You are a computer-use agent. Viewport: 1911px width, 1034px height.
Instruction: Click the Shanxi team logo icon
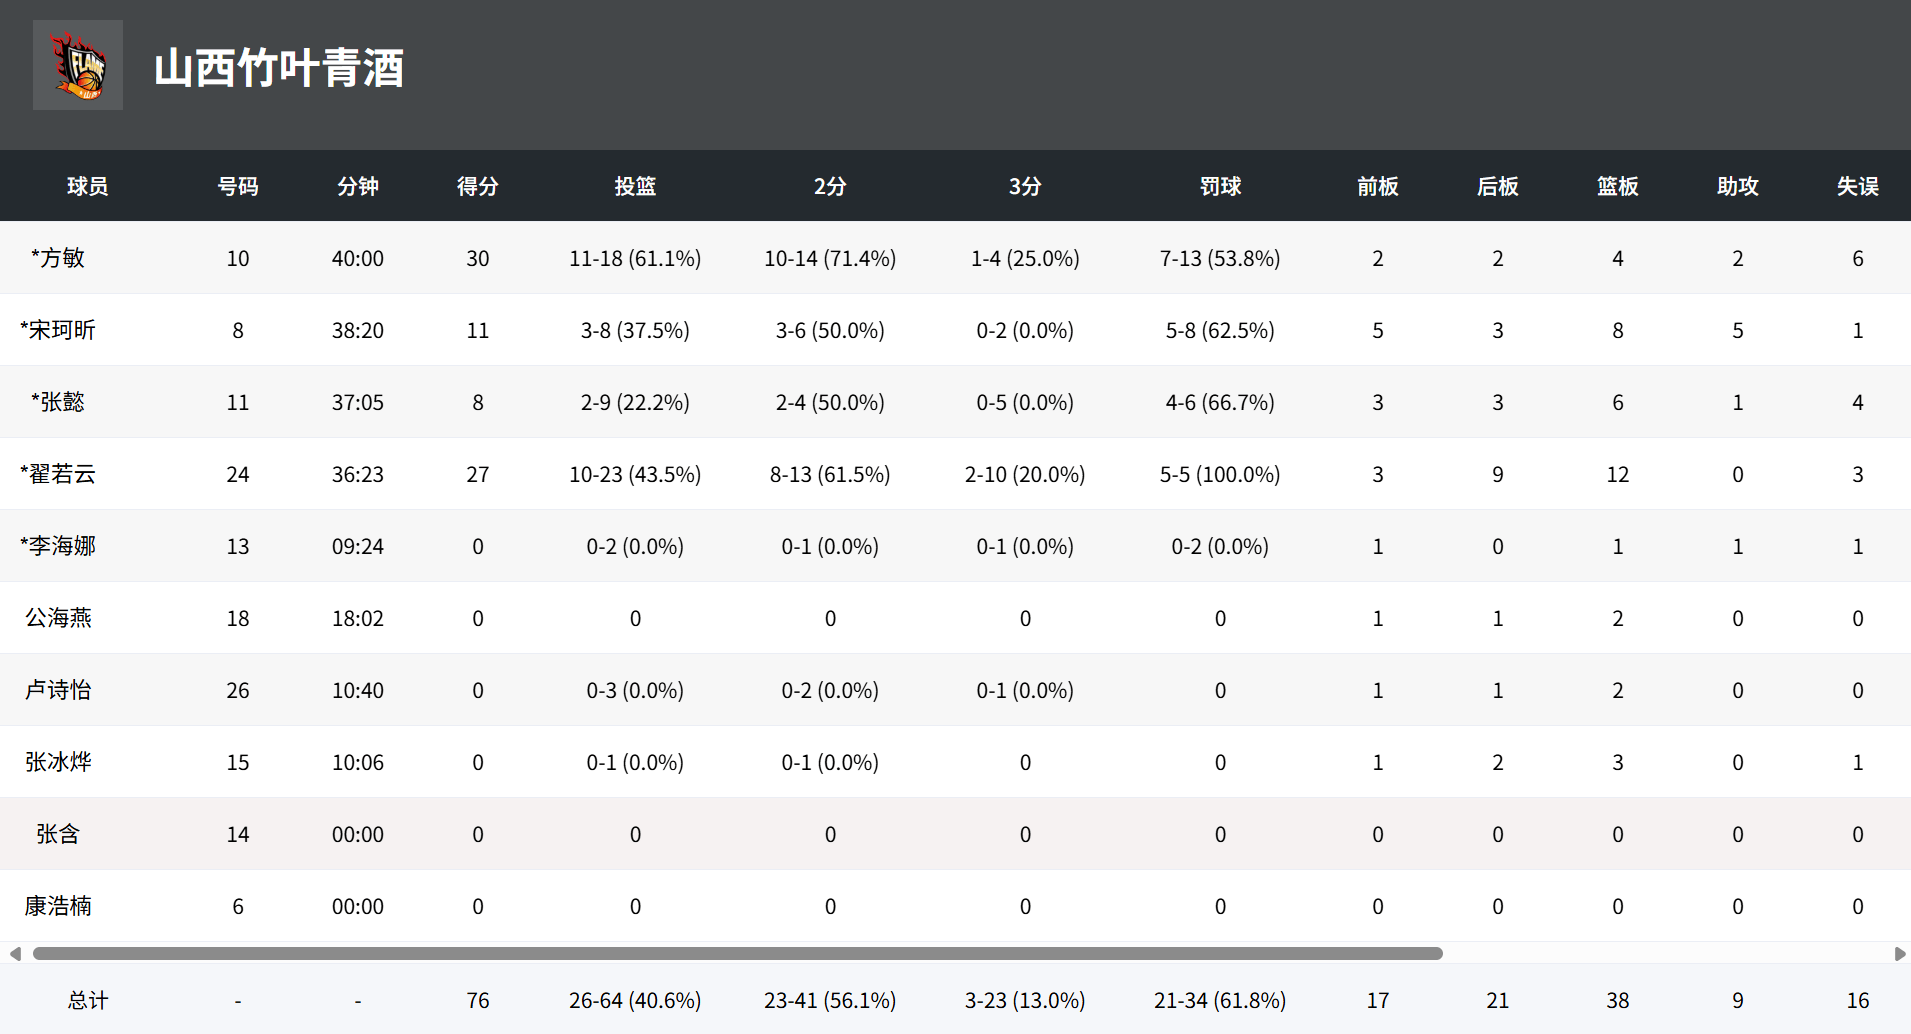pos(78,65)
